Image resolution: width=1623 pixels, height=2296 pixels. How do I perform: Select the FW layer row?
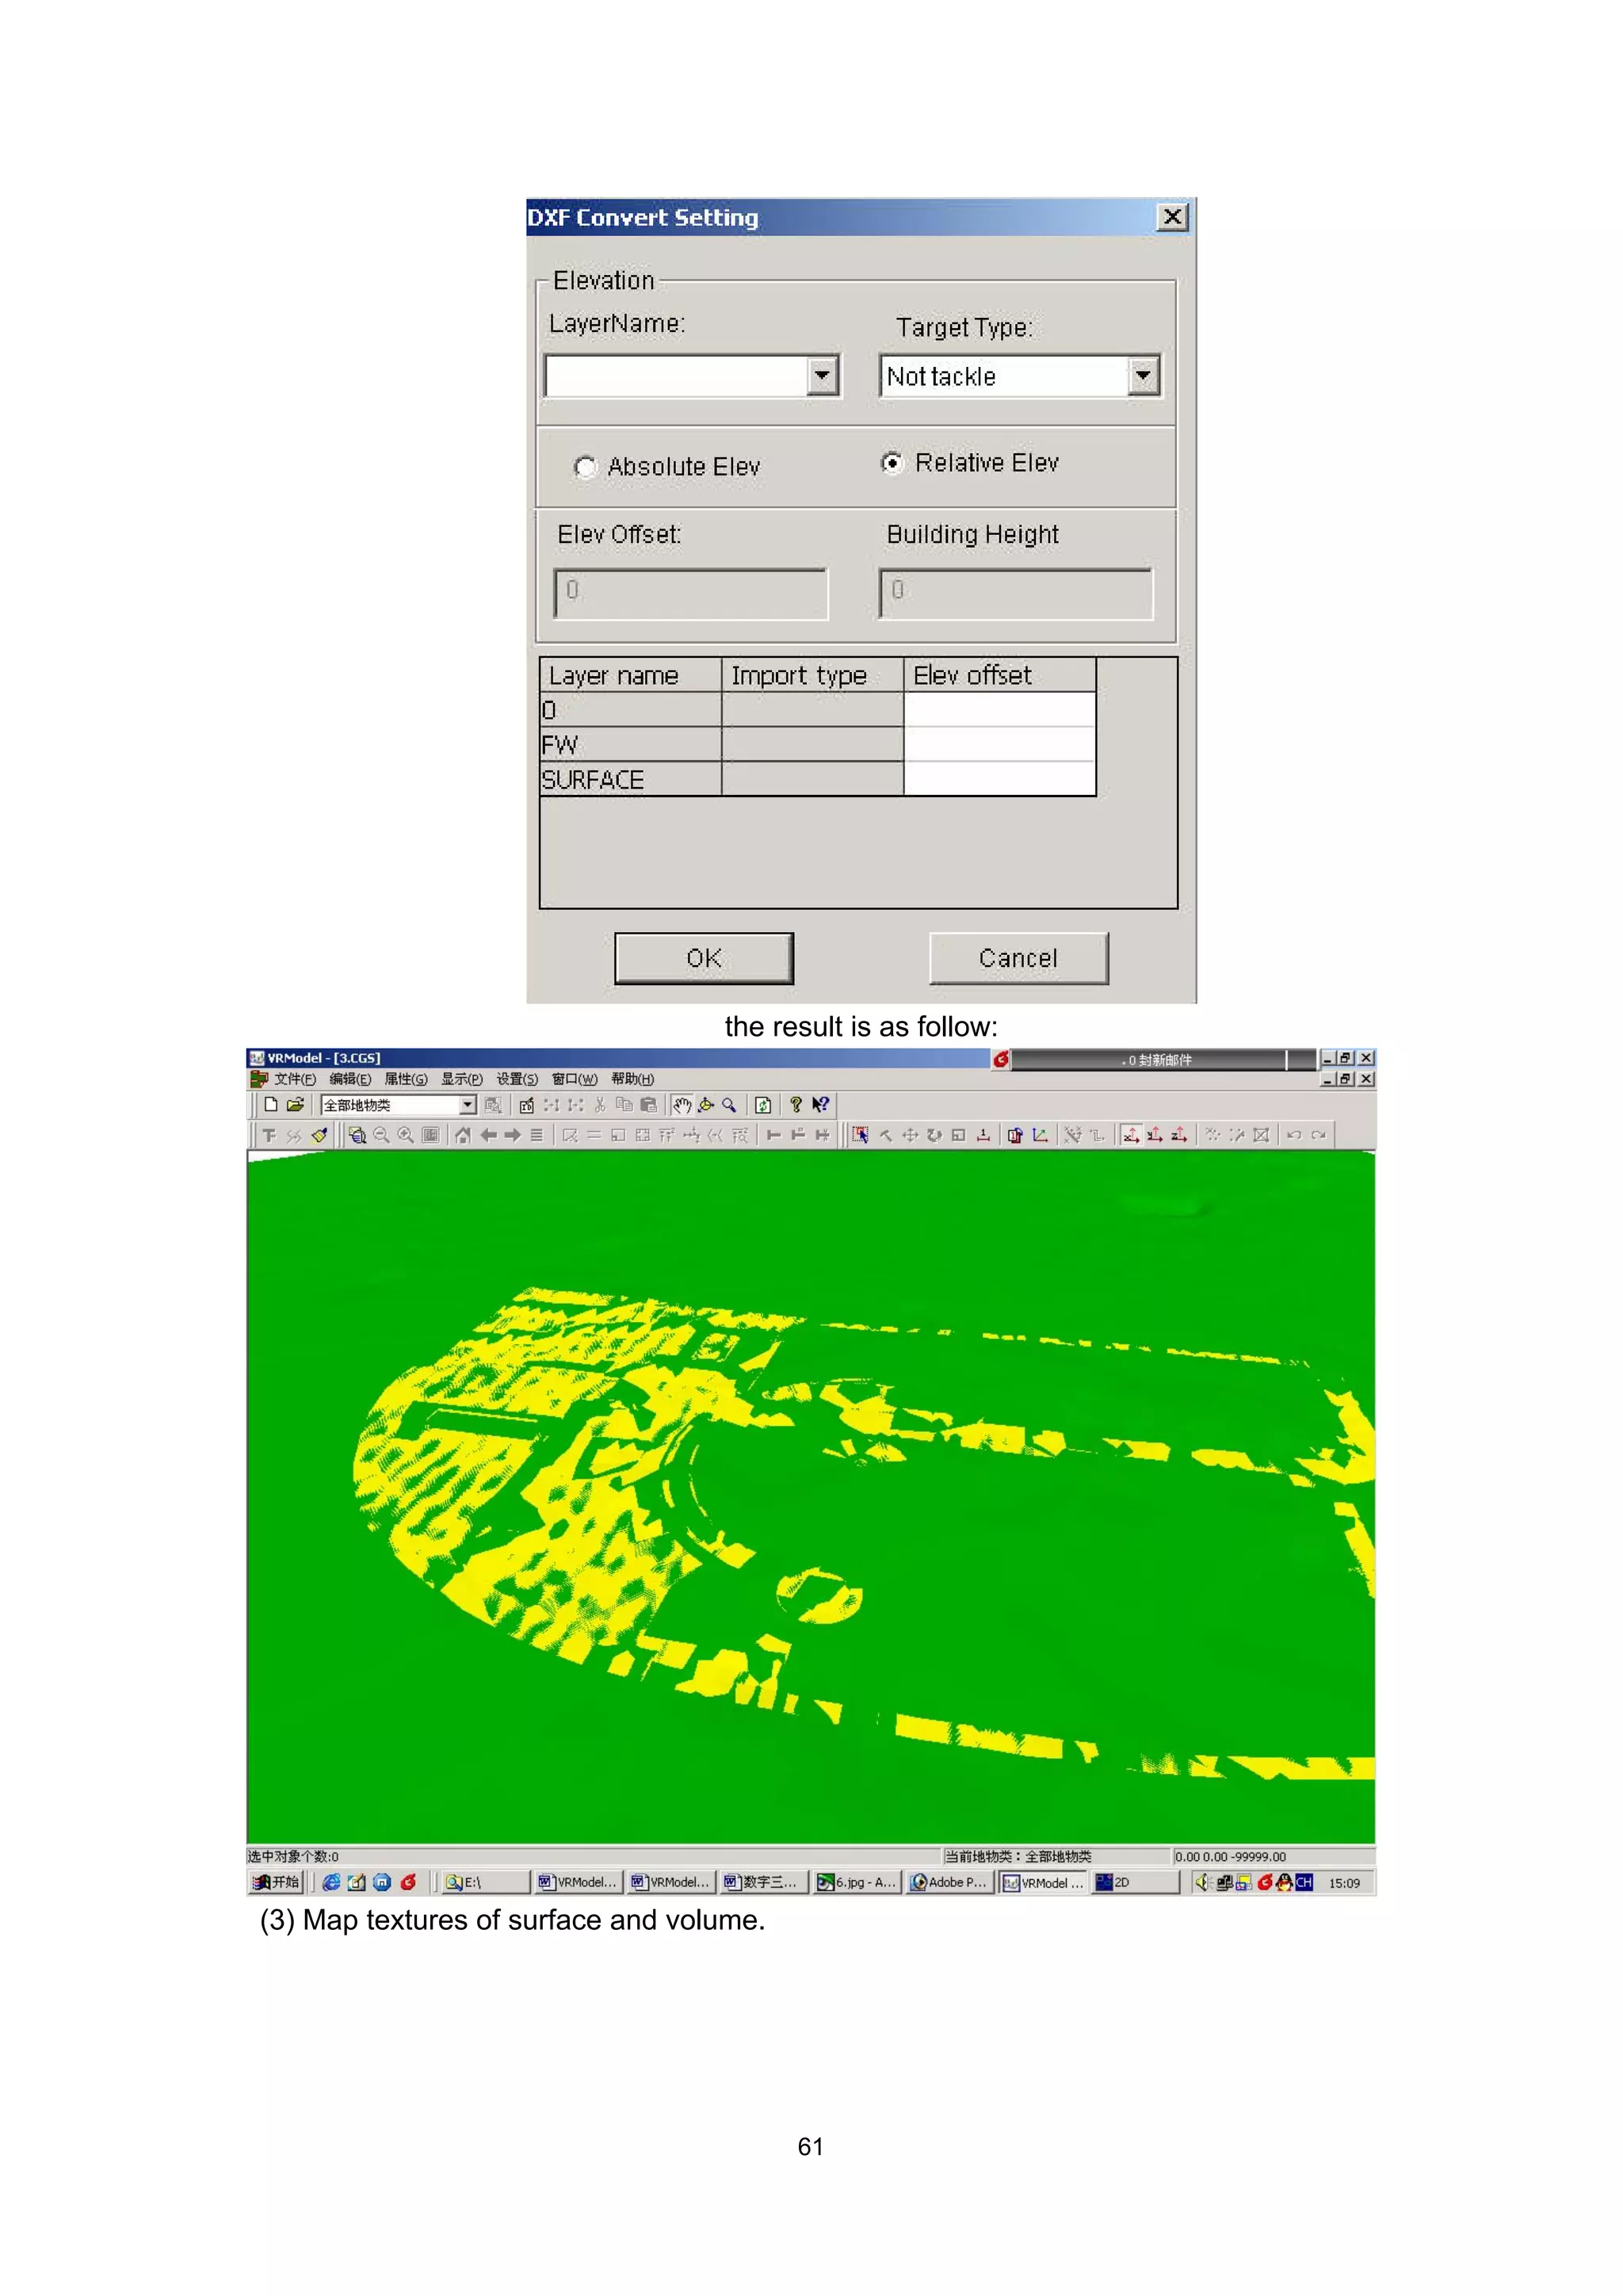[817, 744]
